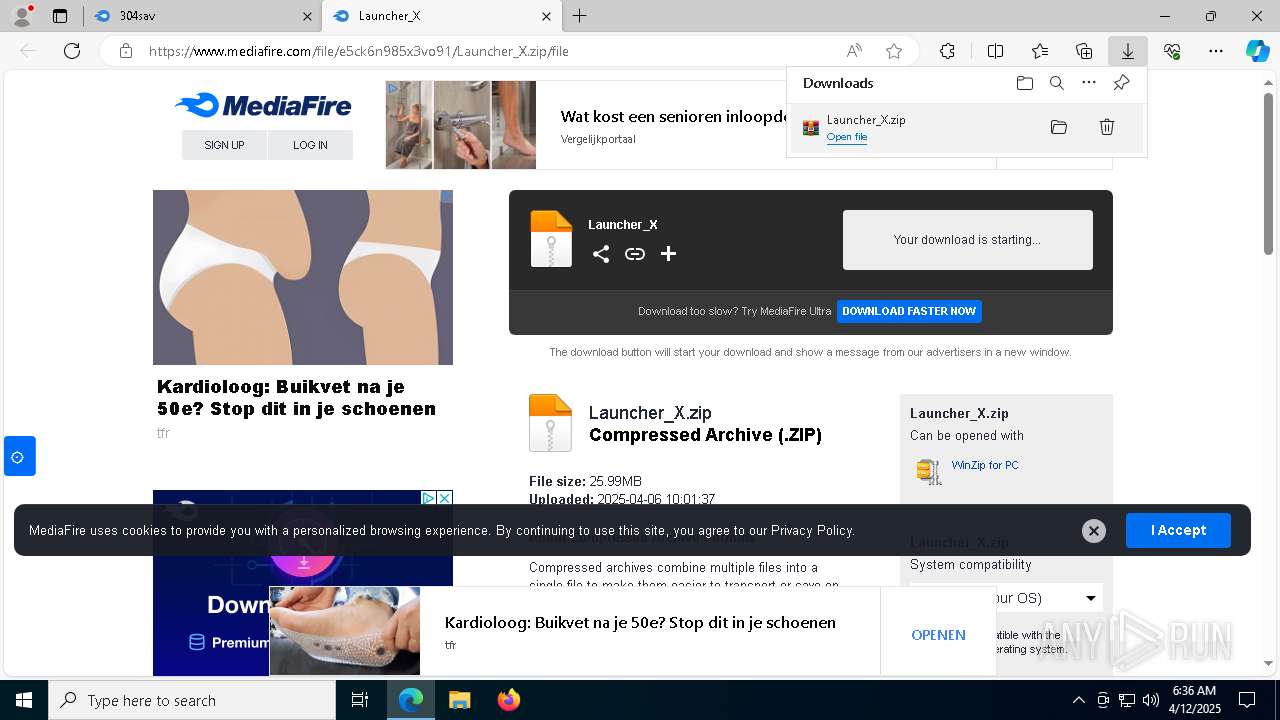Screen dimensions: 1280x720
Task: Click the taskbar search box
Action: pyautogui.click(x=192, y=700)
